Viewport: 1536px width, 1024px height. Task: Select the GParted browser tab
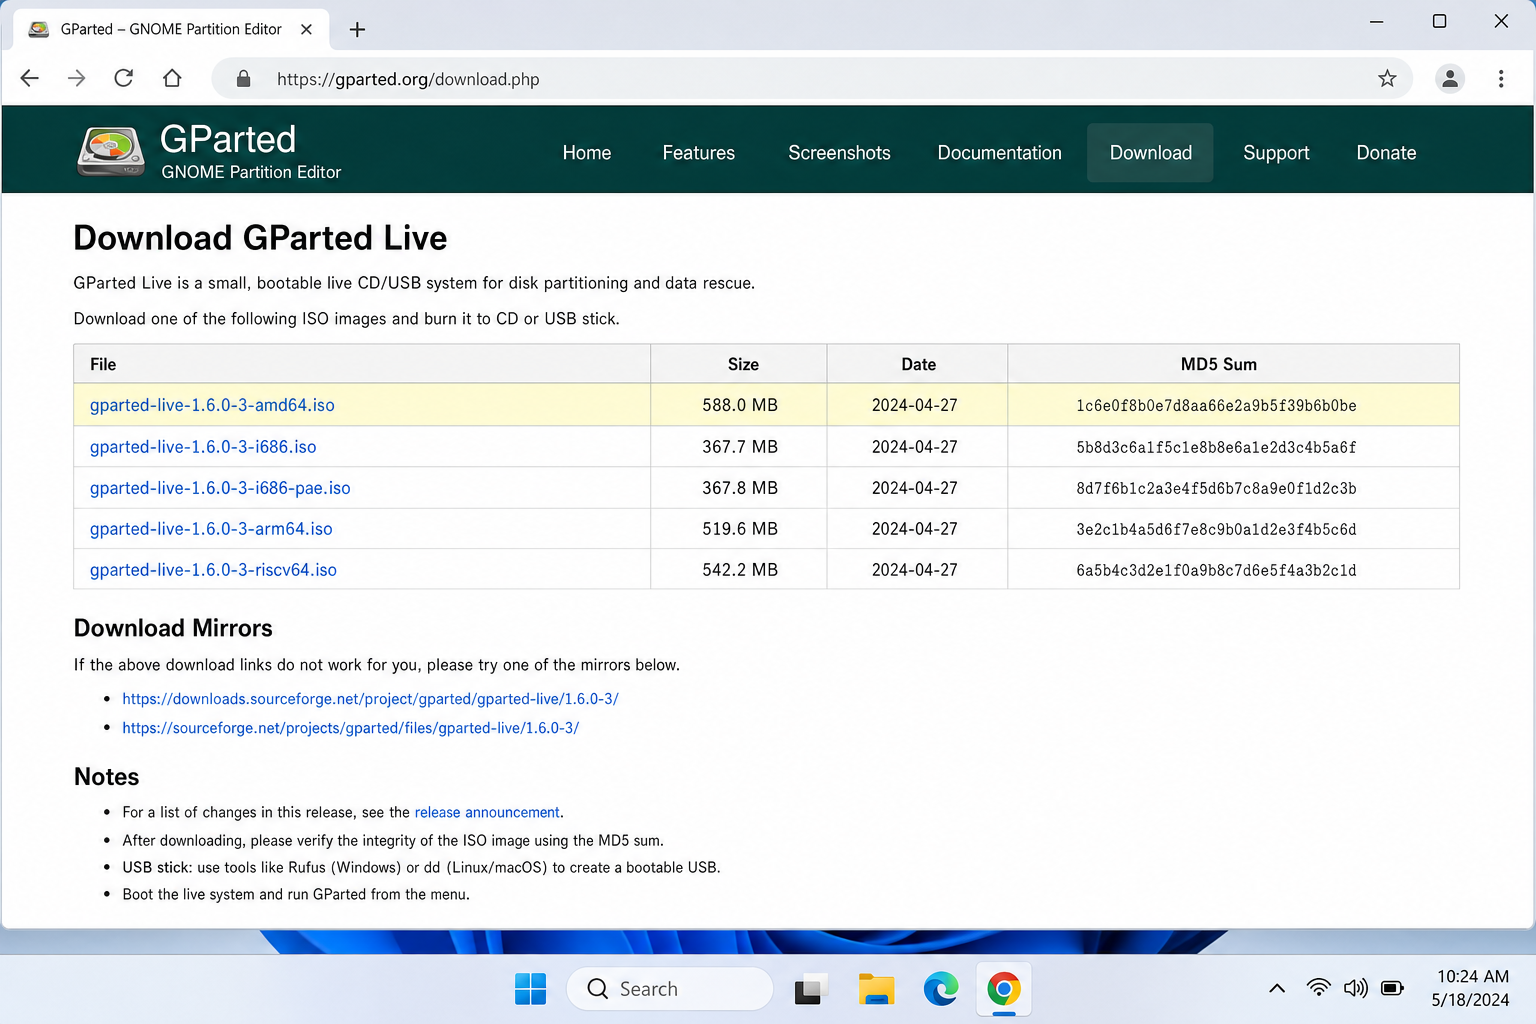(170, 29)
